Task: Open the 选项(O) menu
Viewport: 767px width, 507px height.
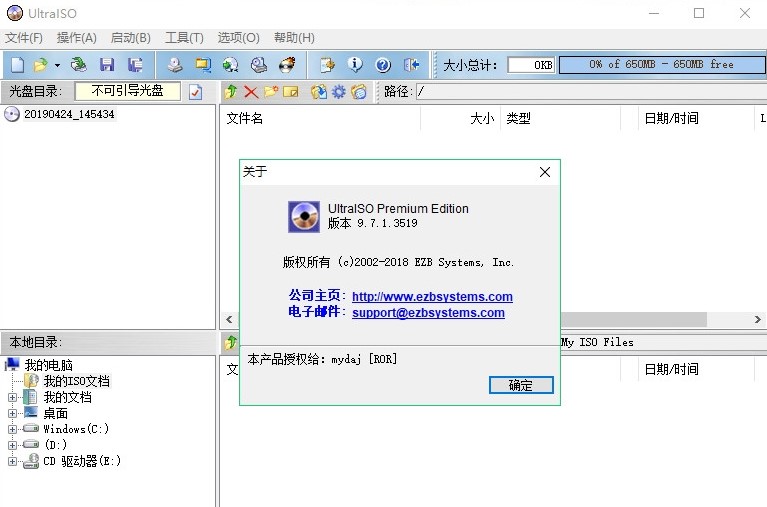Action: tap(238, 38)
